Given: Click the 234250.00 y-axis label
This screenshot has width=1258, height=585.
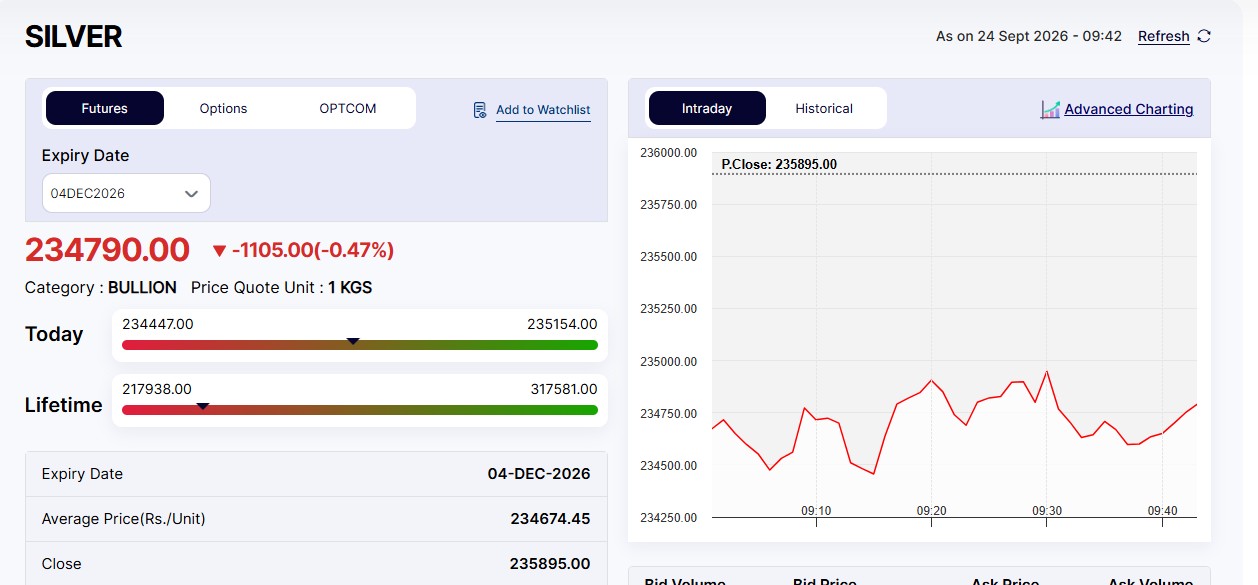Looking at the screenshot, I should click(x=668, y=518).
